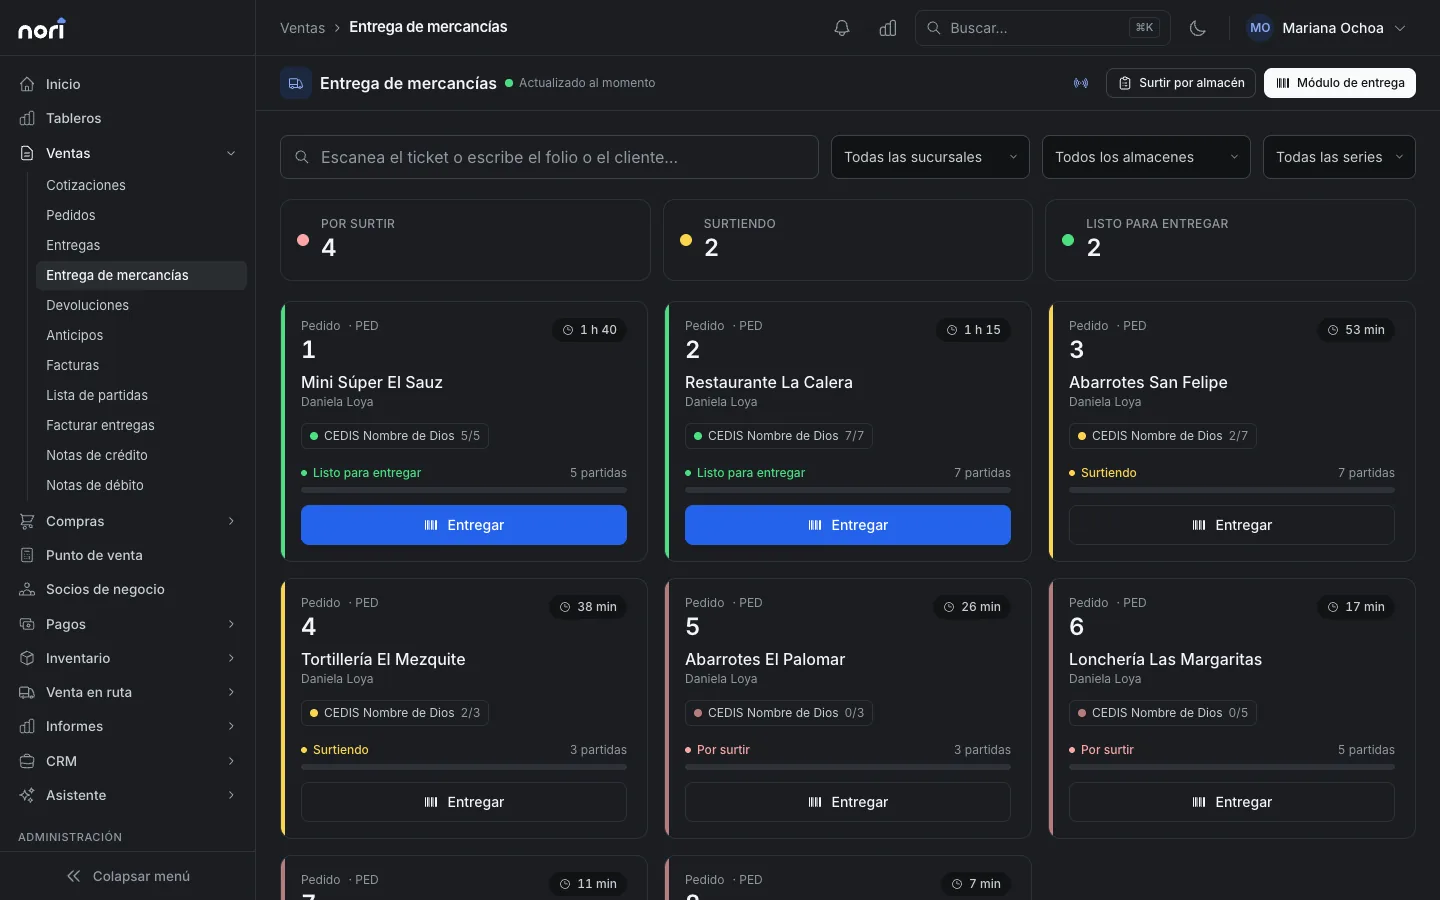Open the Todas las series dropdown
This screenshot has width=1440, height=900.
coord(1339,157)
